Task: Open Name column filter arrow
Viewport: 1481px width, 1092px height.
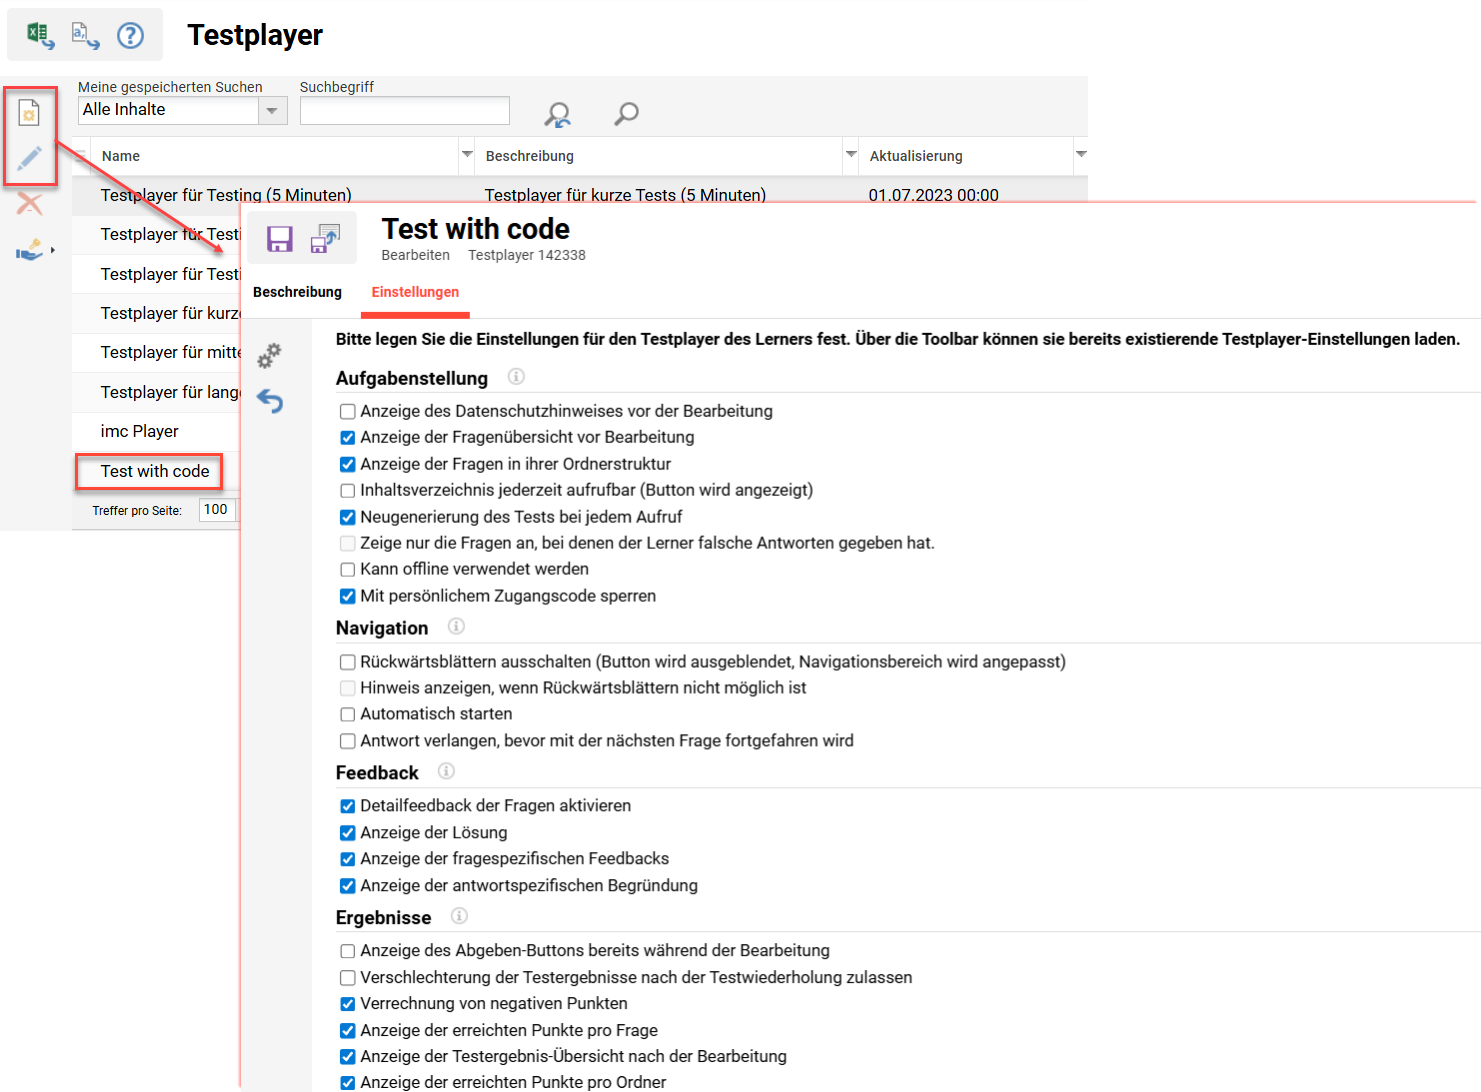Action: [466, 155]
